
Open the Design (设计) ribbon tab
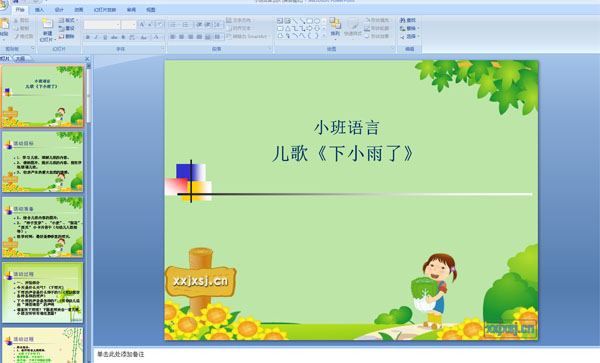[x=59, y=10]
